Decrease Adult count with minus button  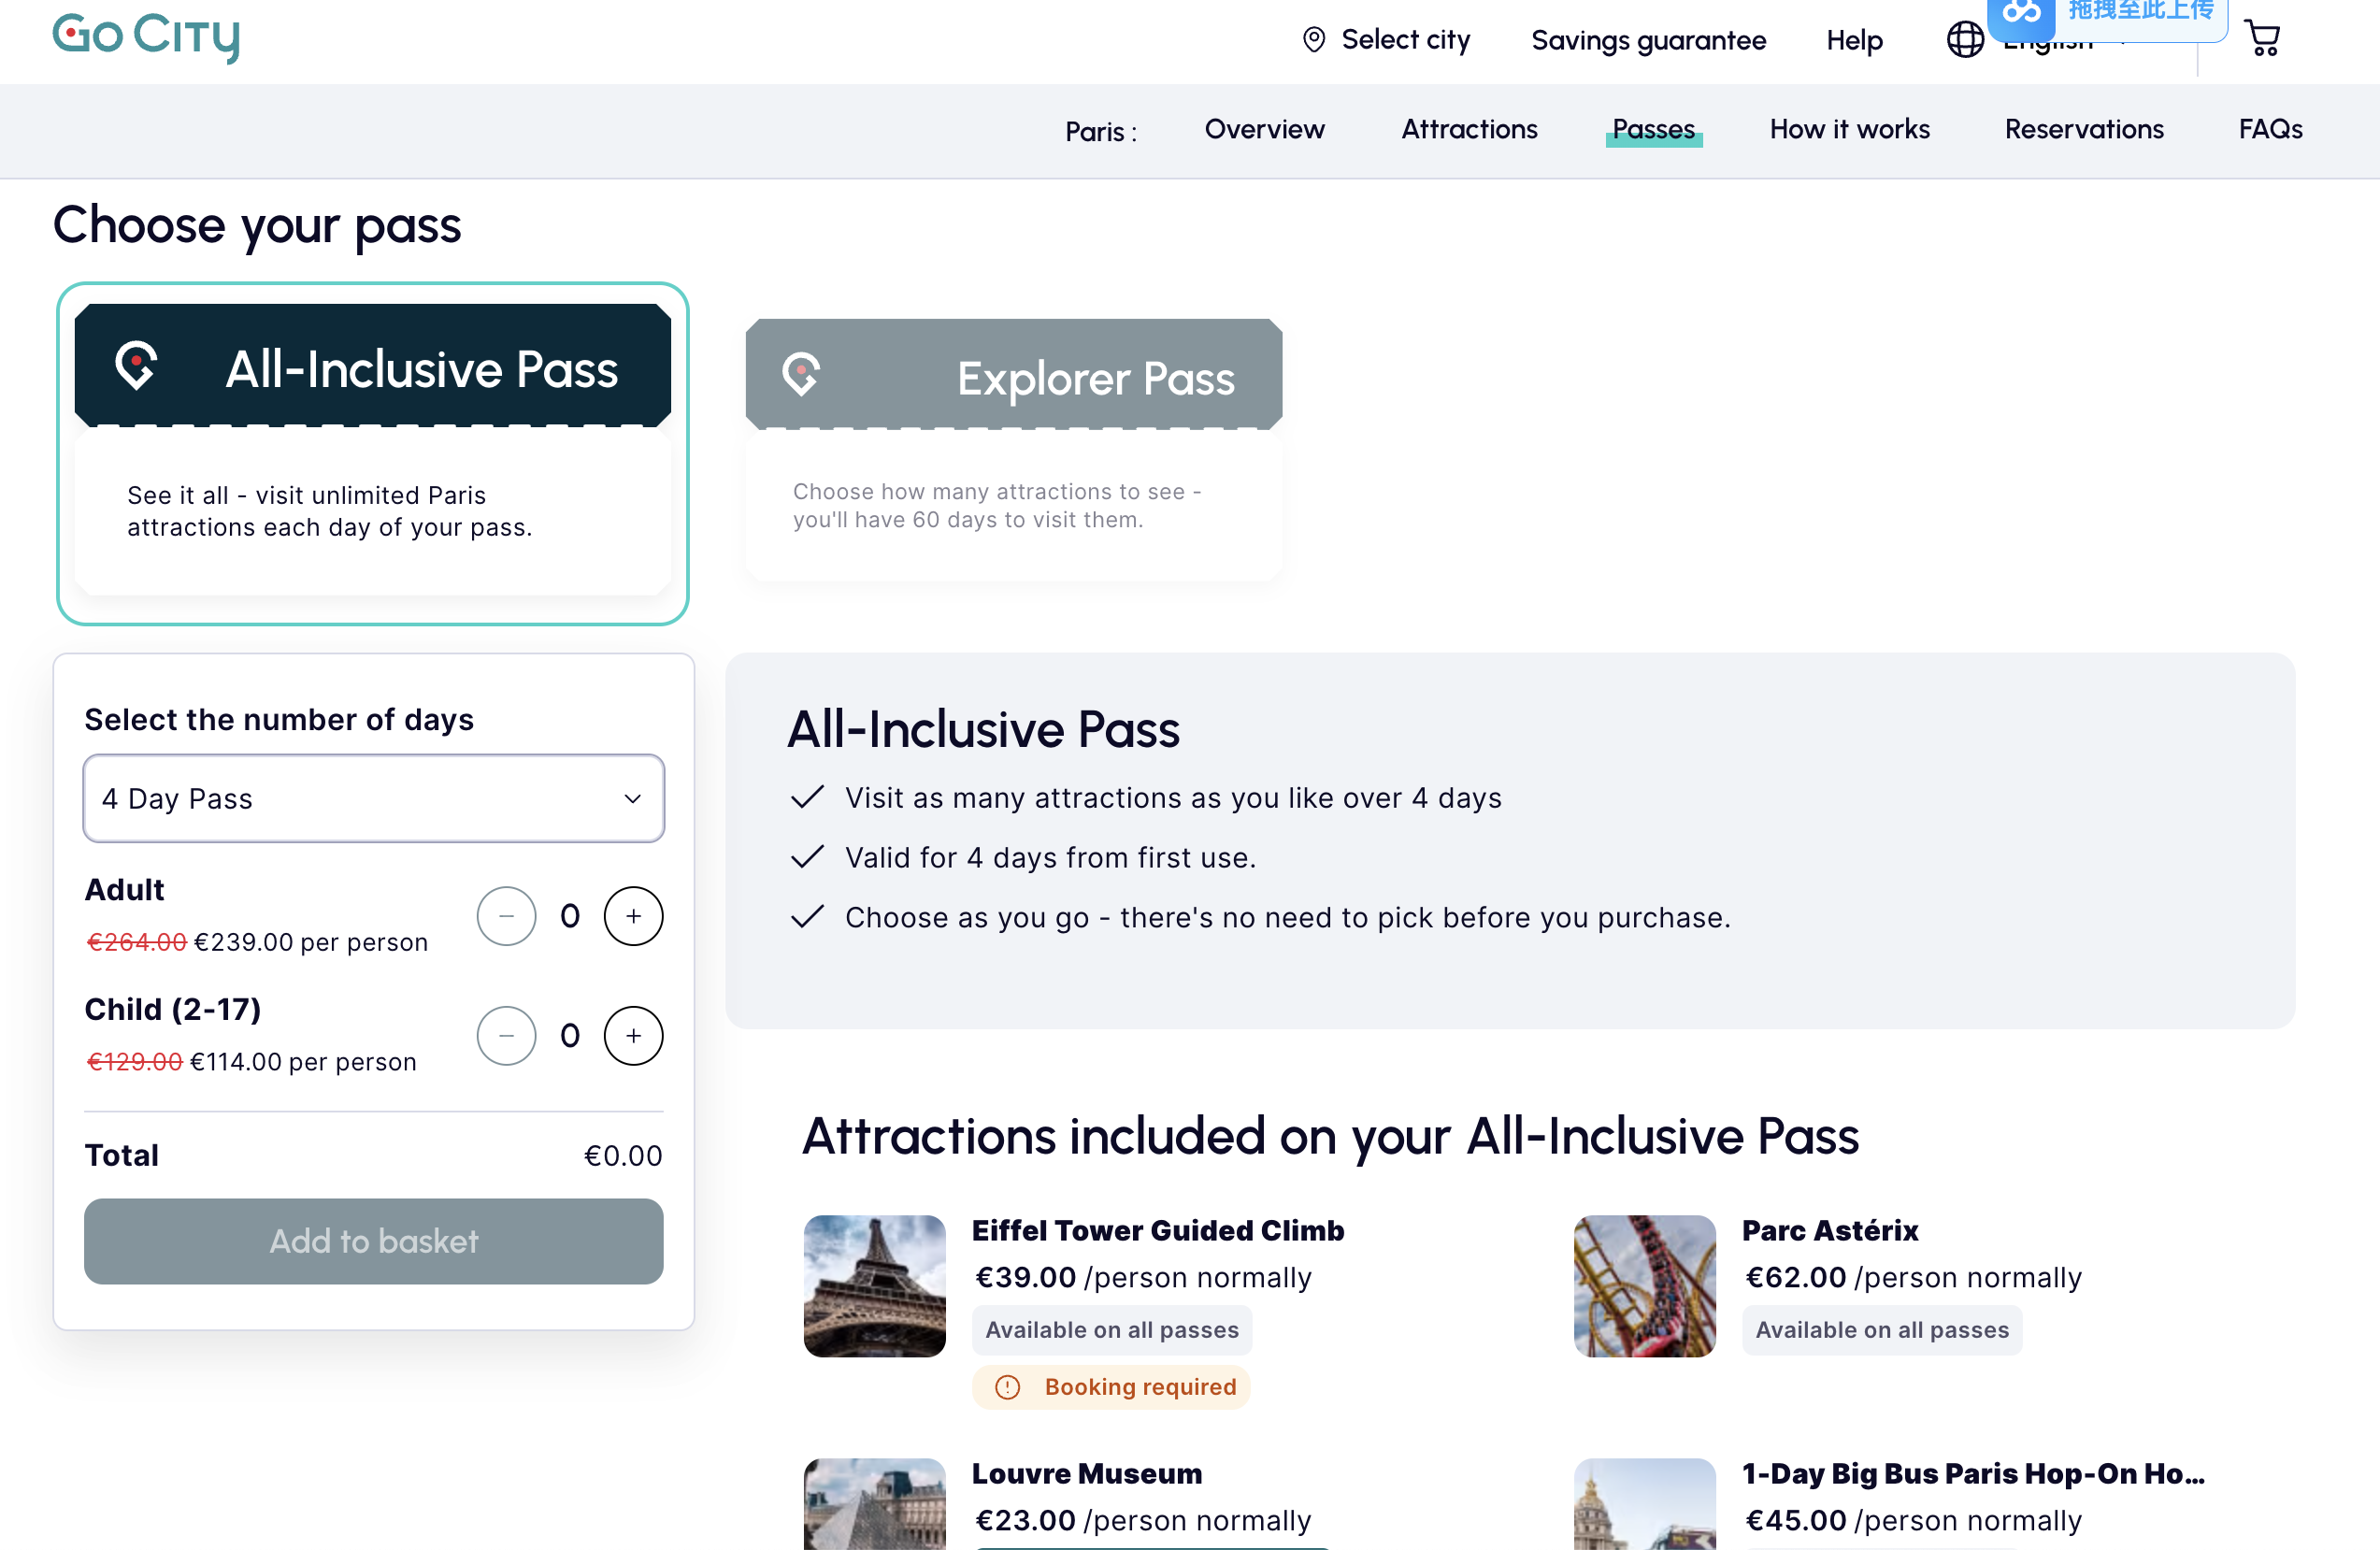[x=506, y=916]
